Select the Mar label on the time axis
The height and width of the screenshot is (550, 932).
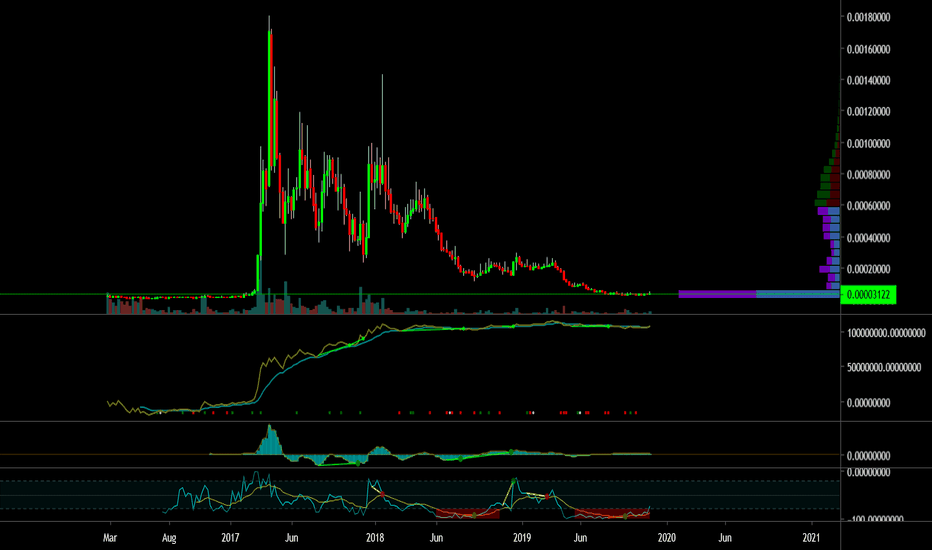(x=110, y=538)
